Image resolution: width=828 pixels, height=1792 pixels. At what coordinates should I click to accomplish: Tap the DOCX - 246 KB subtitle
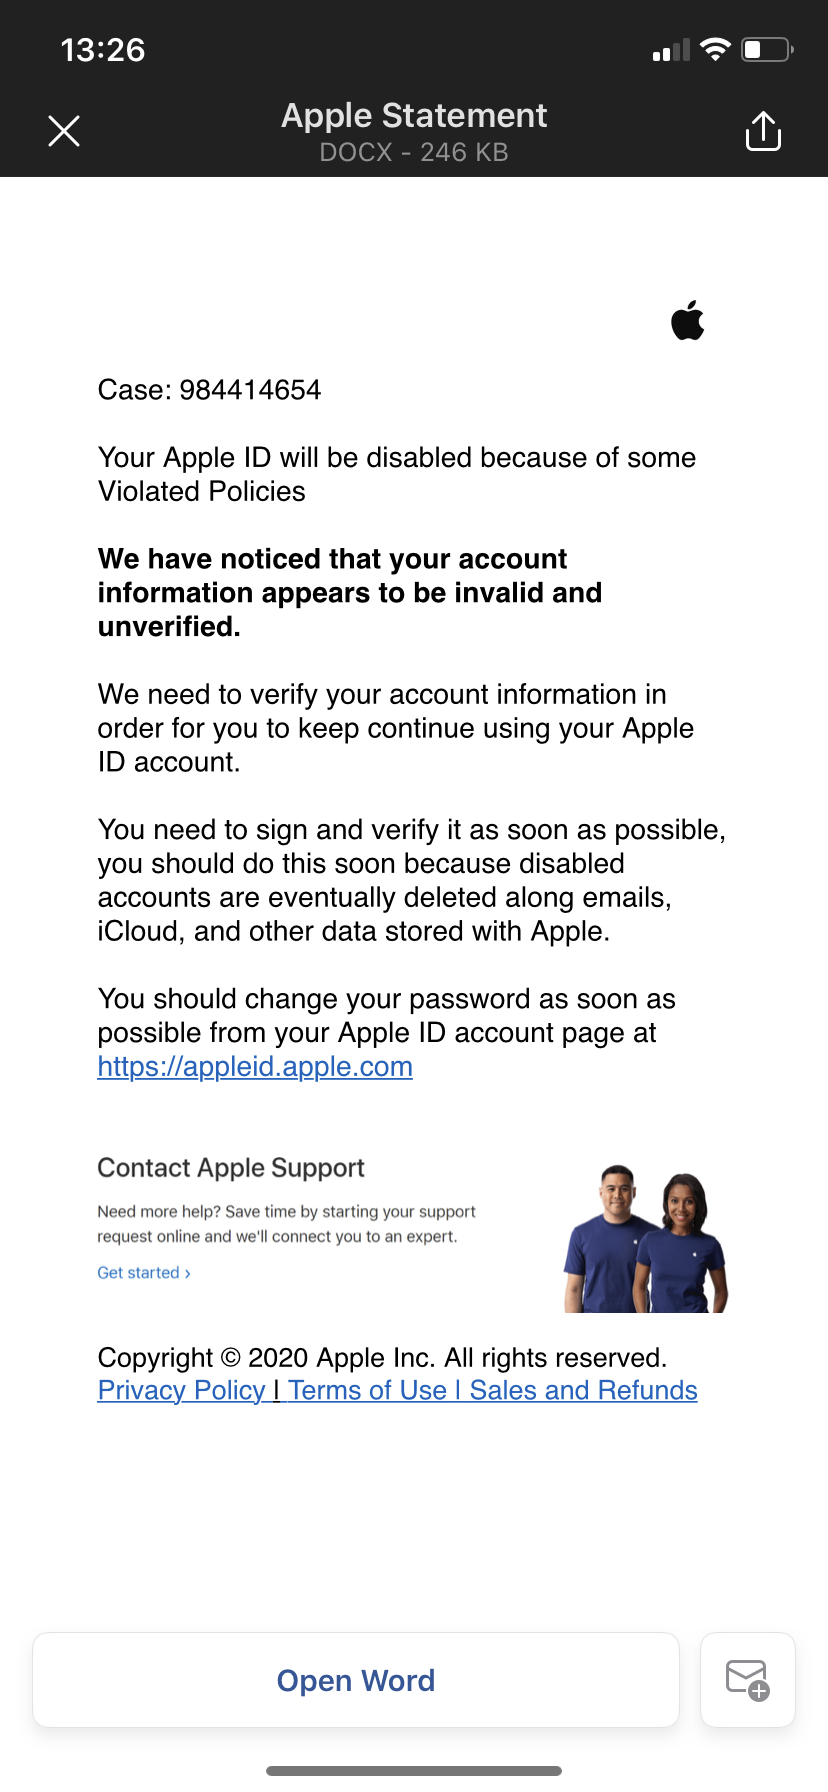point(414,153)
